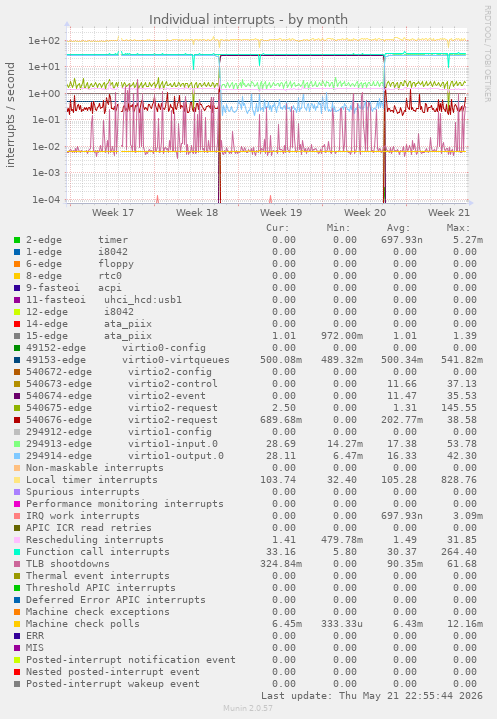Click the Week 19 x-axis label

pos(281,213)
